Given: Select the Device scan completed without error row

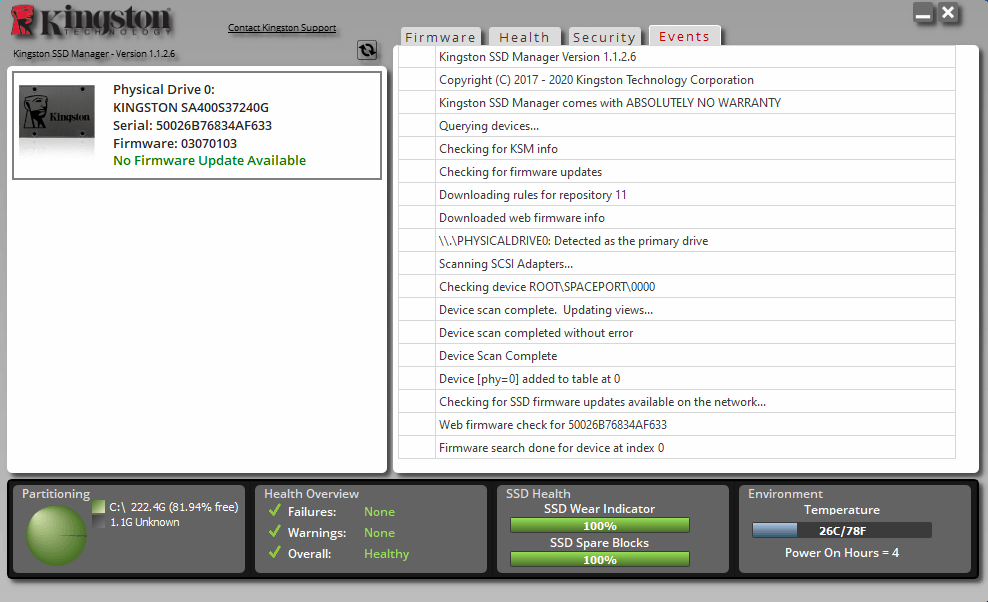Looking at the screenshot, I should pos(677,333).
